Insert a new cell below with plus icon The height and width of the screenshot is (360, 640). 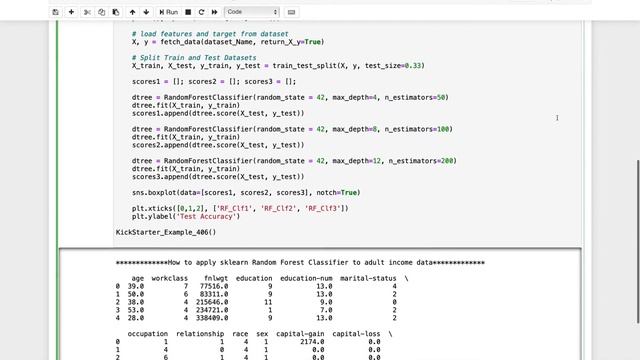(x=71, y=12)
